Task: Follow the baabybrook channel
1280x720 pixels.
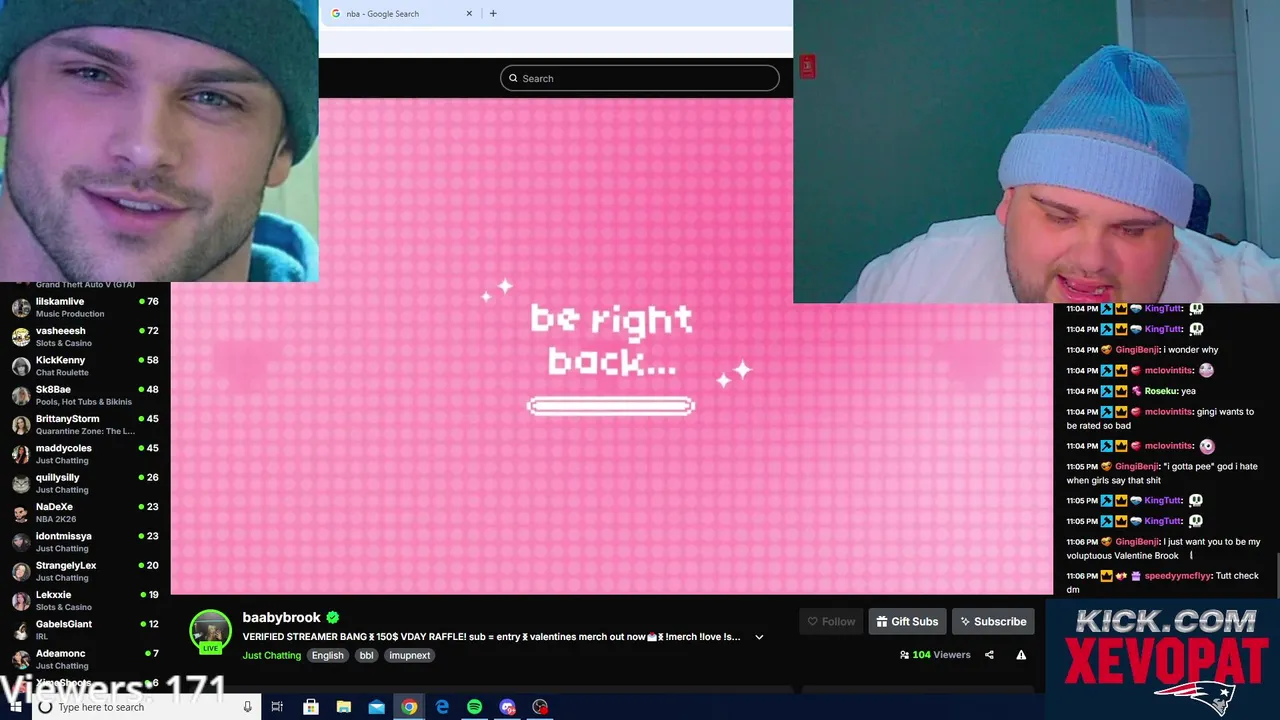Action: [x=832, y=622]
